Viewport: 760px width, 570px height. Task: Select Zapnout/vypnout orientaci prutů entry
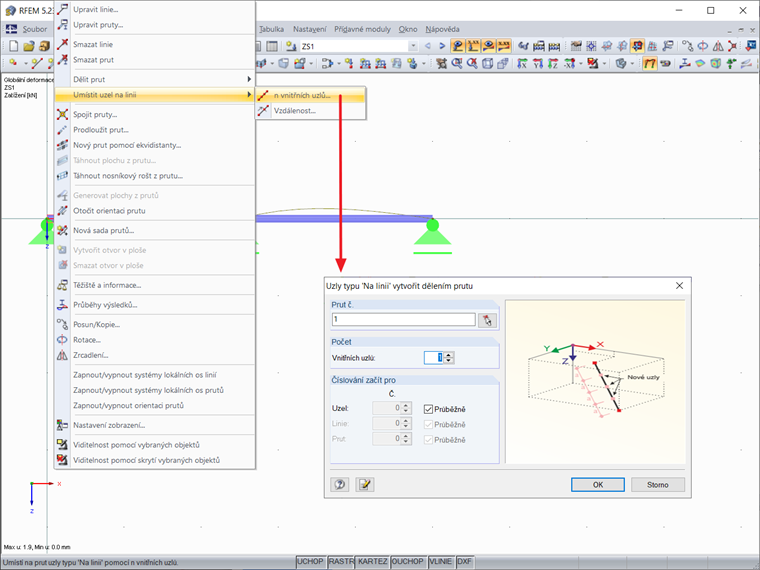tap(155, 405)
